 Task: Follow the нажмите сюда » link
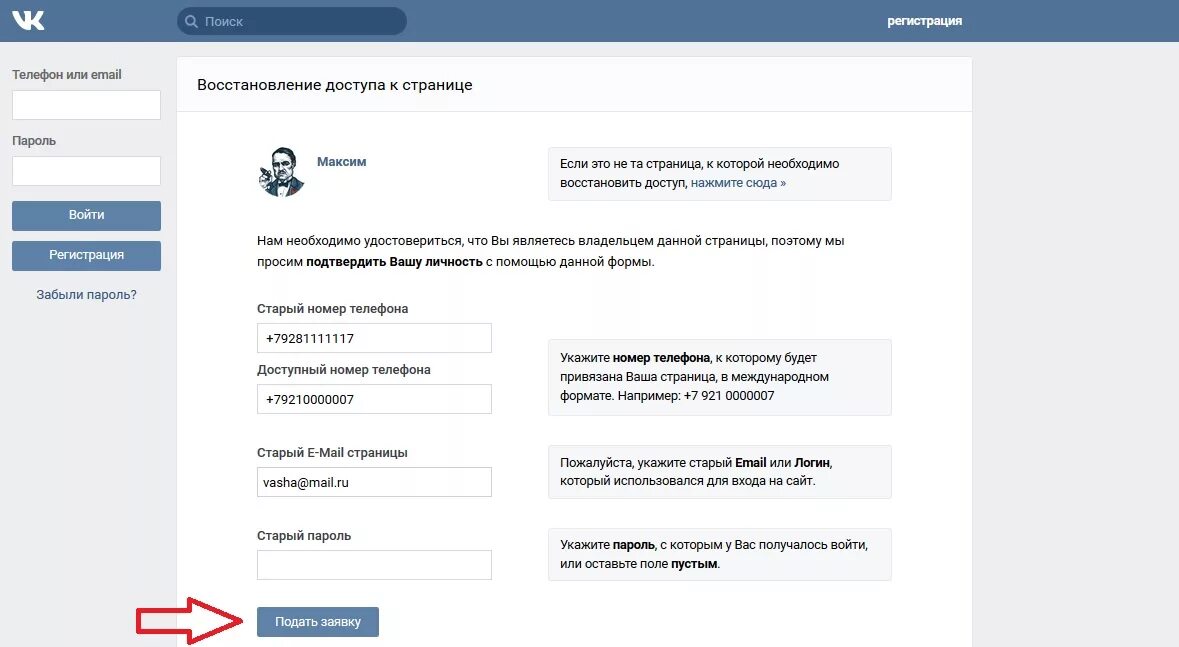tap(738, 183)
